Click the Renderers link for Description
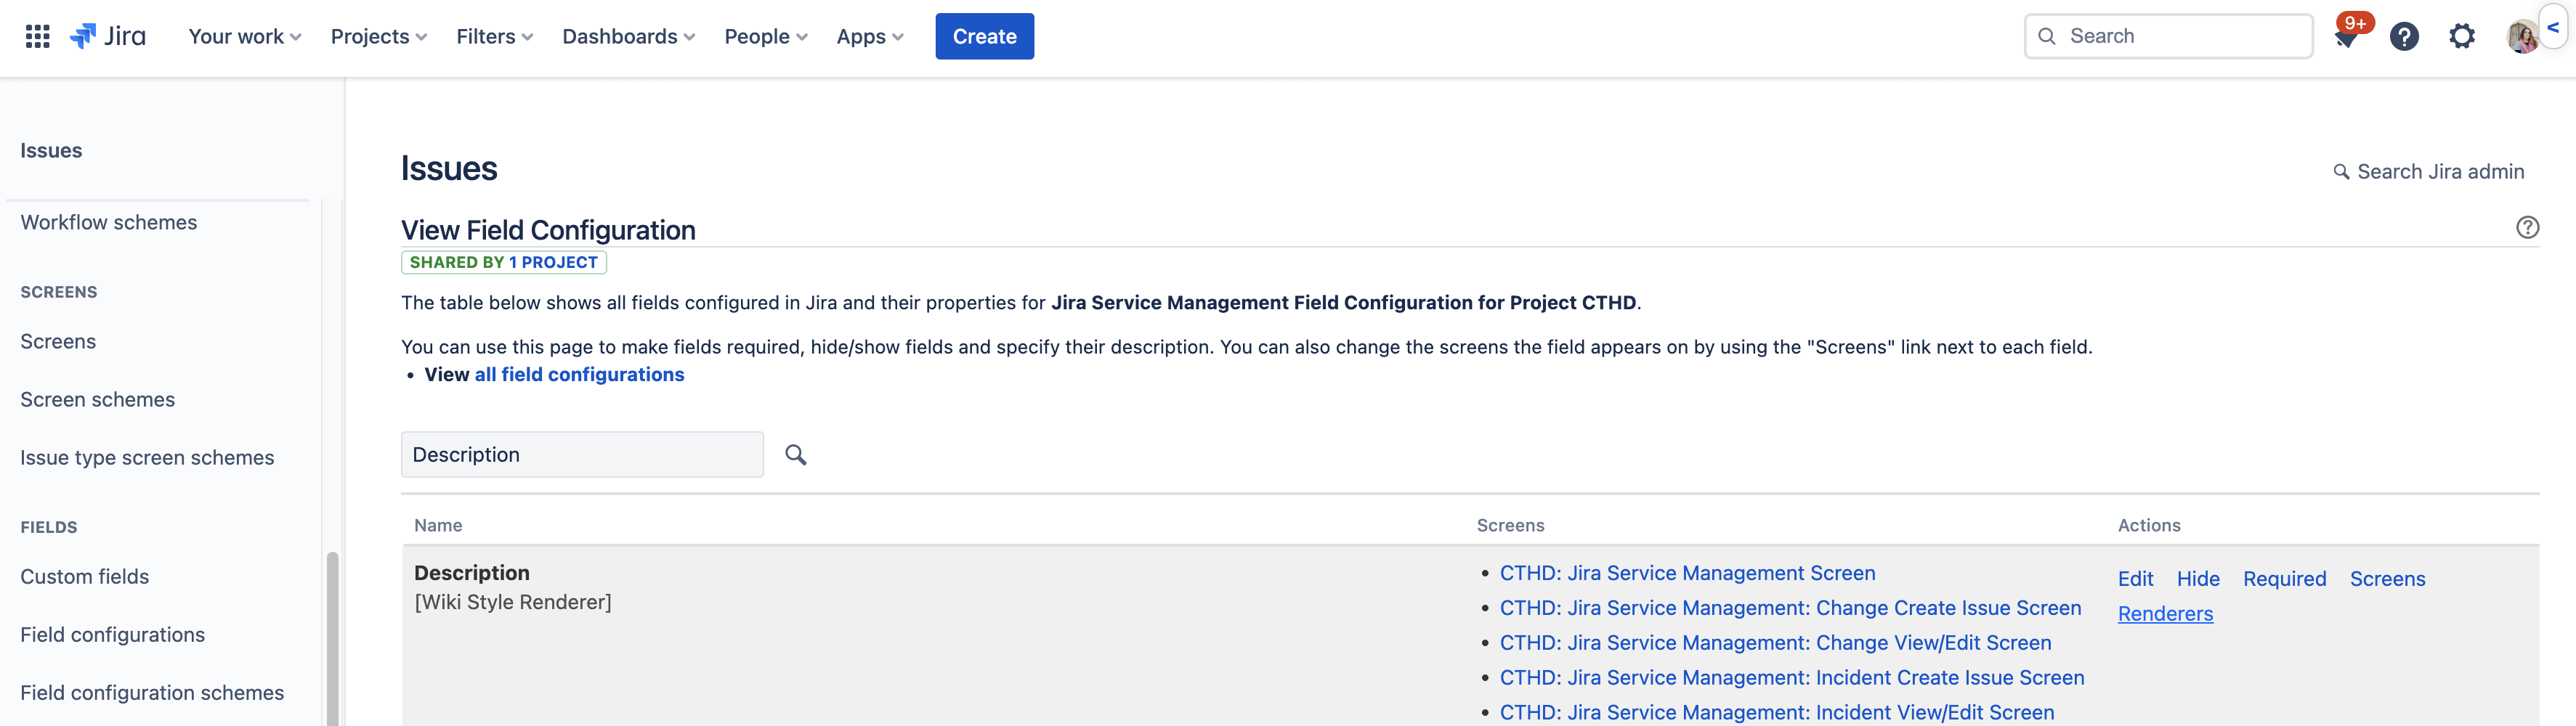Image resolution: width=2576 pixels, height=726 pixels. click(2165, 614)
